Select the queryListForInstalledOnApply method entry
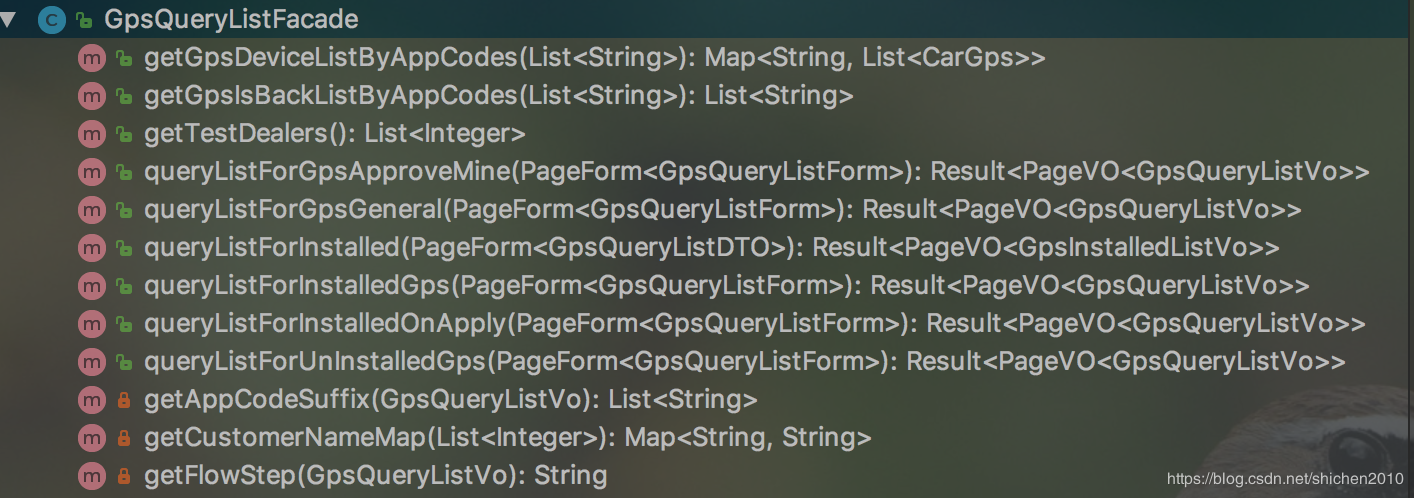Screen dimensions: 1414x498 point(755,324)
